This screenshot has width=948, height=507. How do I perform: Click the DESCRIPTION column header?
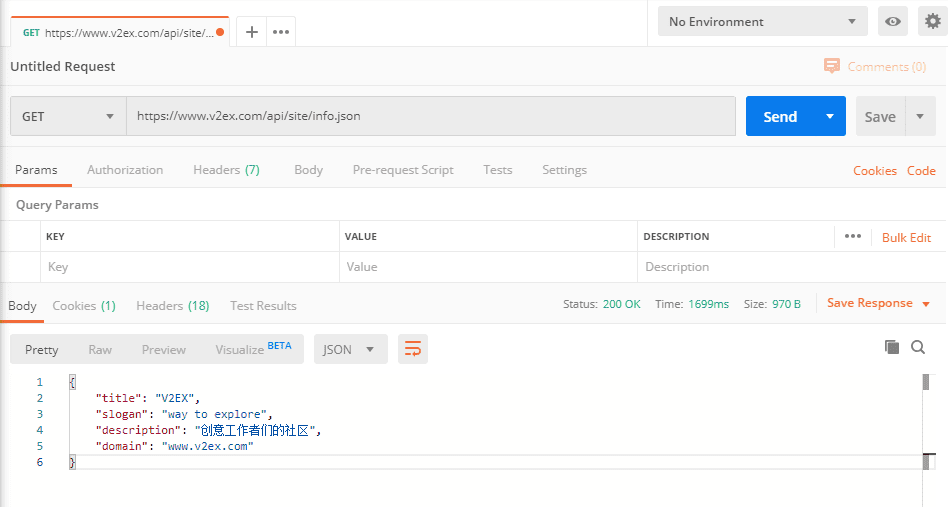point(676,236)
